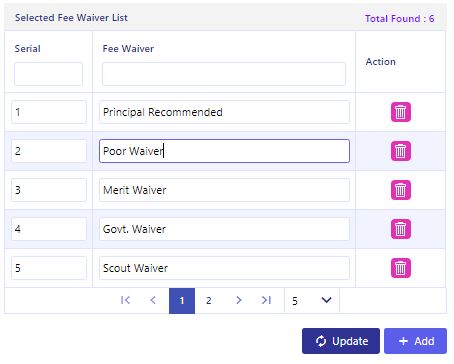This screenshot has height=364, width=454.
Task: Focus the Serial filter input box
Action: [x=48, y=74]
